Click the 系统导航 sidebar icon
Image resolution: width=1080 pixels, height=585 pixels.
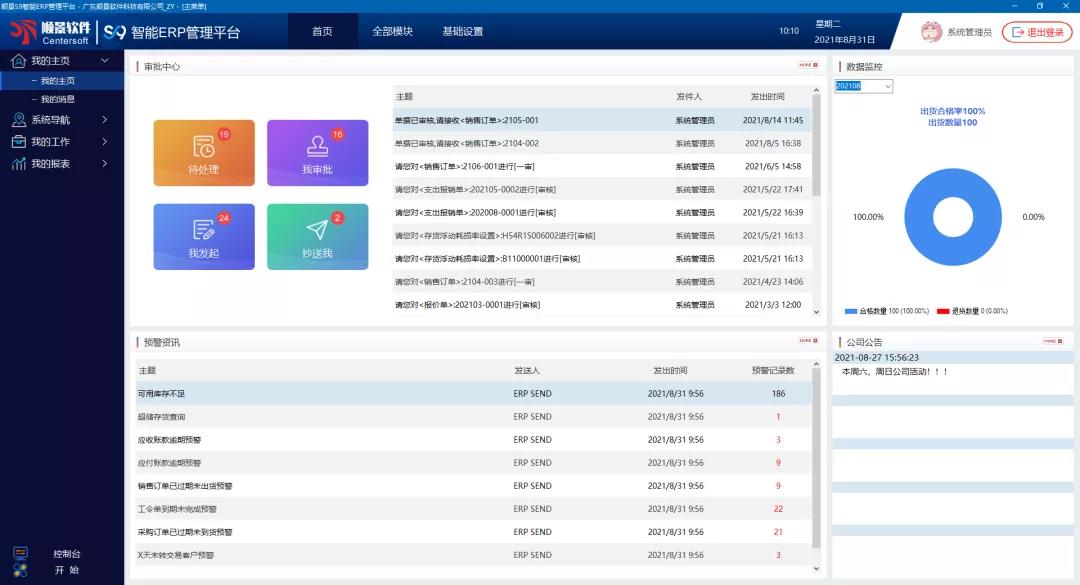click(x=19, y=120)
